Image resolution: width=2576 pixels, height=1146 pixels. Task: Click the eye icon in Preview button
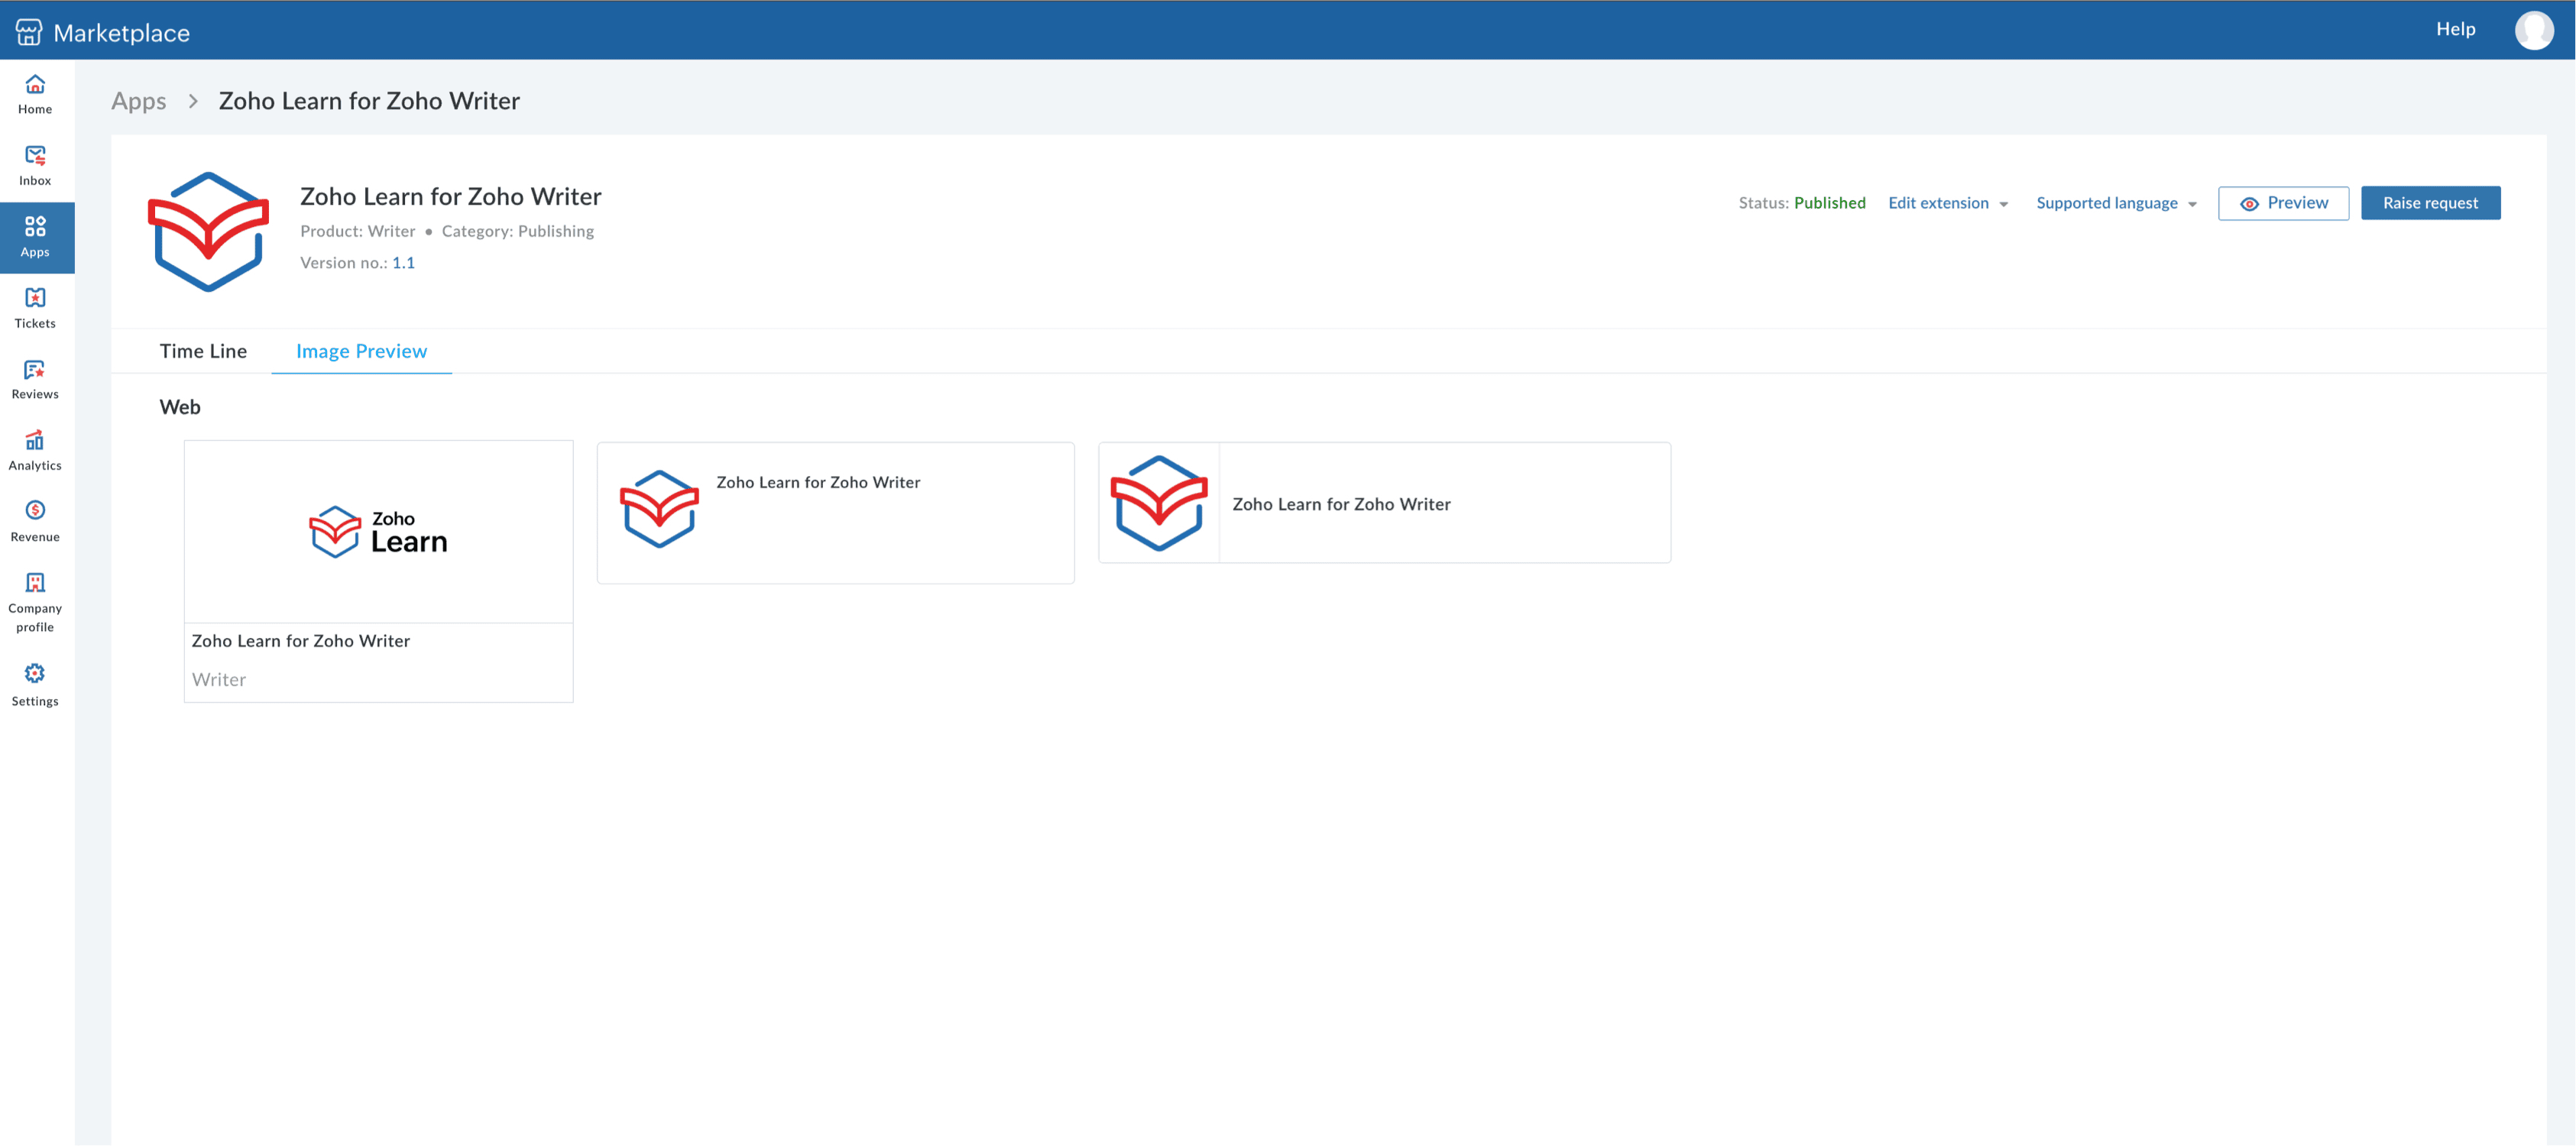(x=2249, y=204)
